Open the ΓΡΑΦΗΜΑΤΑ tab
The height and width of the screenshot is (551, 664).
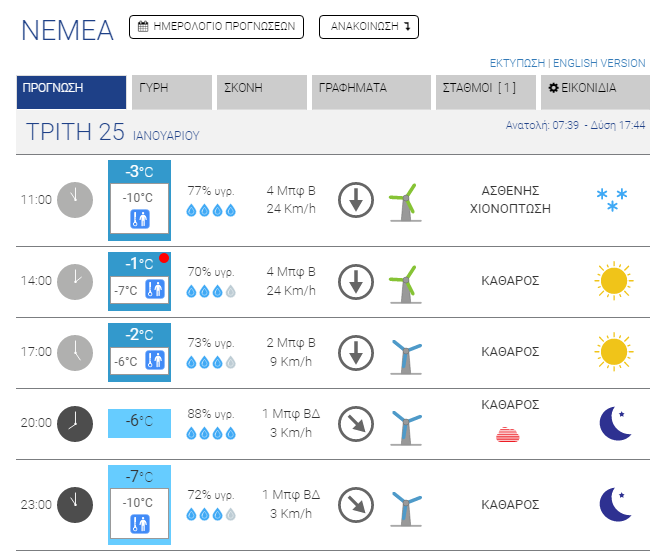[372, 90]
